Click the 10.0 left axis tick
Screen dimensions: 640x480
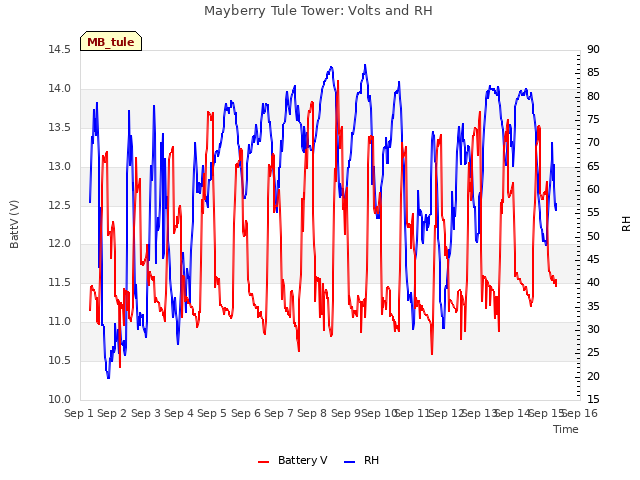[x=60, y=399]
